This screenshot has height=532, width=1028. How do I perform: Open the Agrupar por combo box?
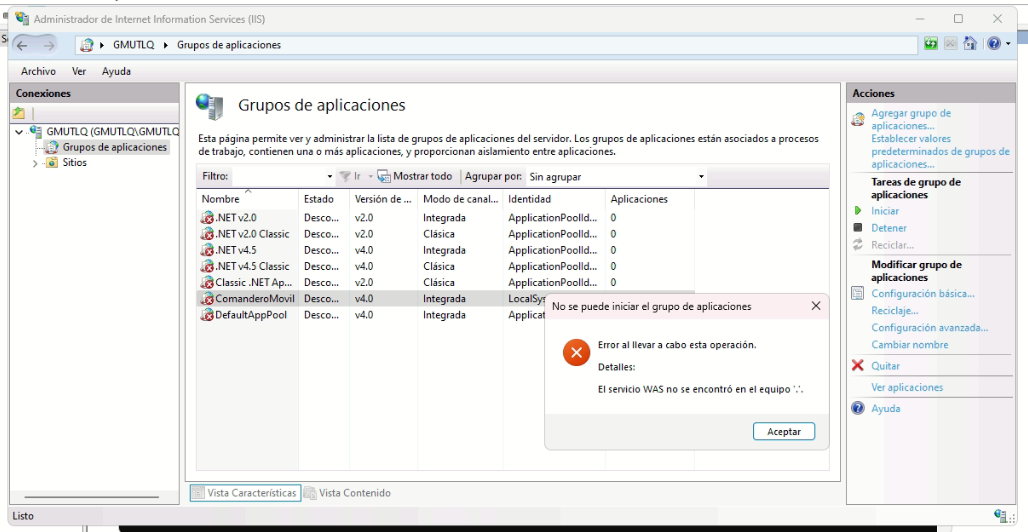[616, 176]
